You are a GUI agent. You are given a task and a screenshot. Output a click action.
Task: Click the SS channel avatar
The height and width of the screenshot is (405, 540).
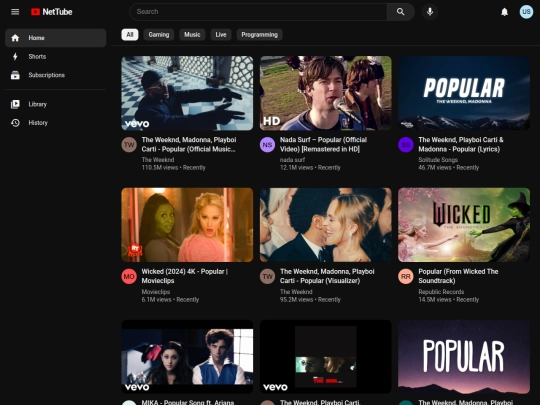(406, 145)
